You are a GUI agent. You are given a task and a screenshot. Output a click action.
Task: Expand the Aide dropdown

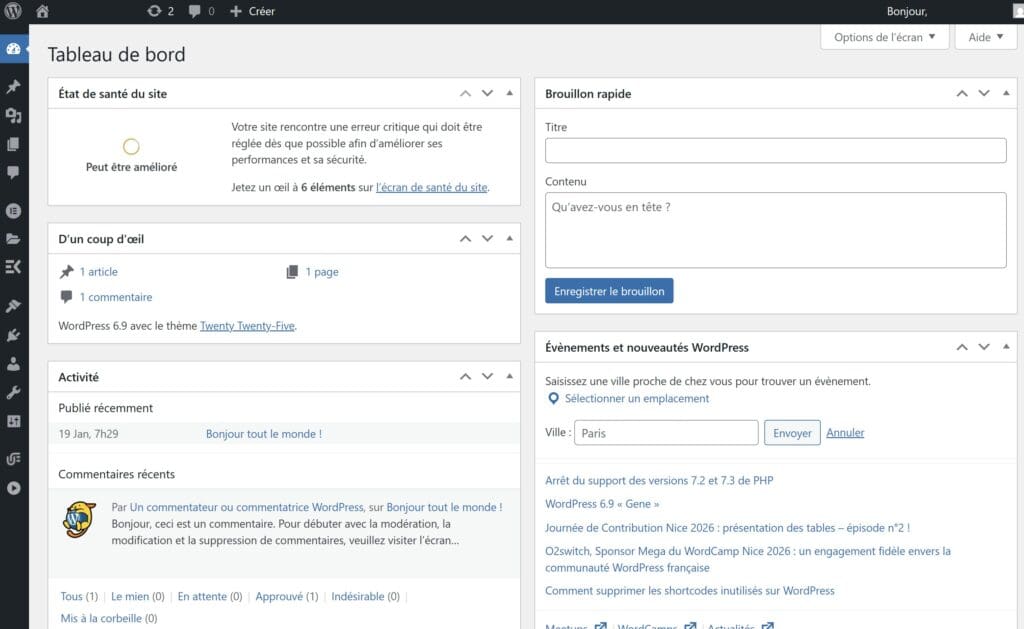985,36
